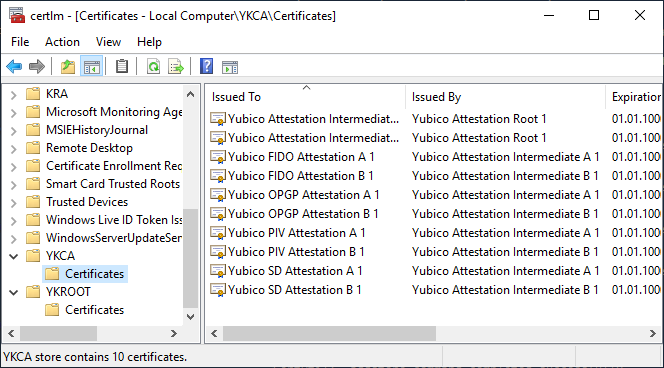Click 'Yubico Attestation Intermediate A 1' issuer in FIDO A row
This screenshot has height=368, width=664.
coord(505,157)
